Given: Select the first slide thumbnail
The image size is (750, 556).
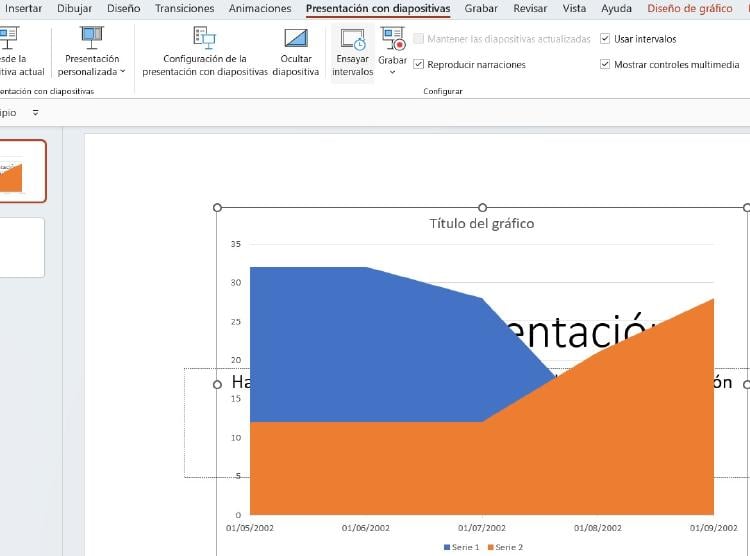Looking at the screenshot, I should point(20,171).
